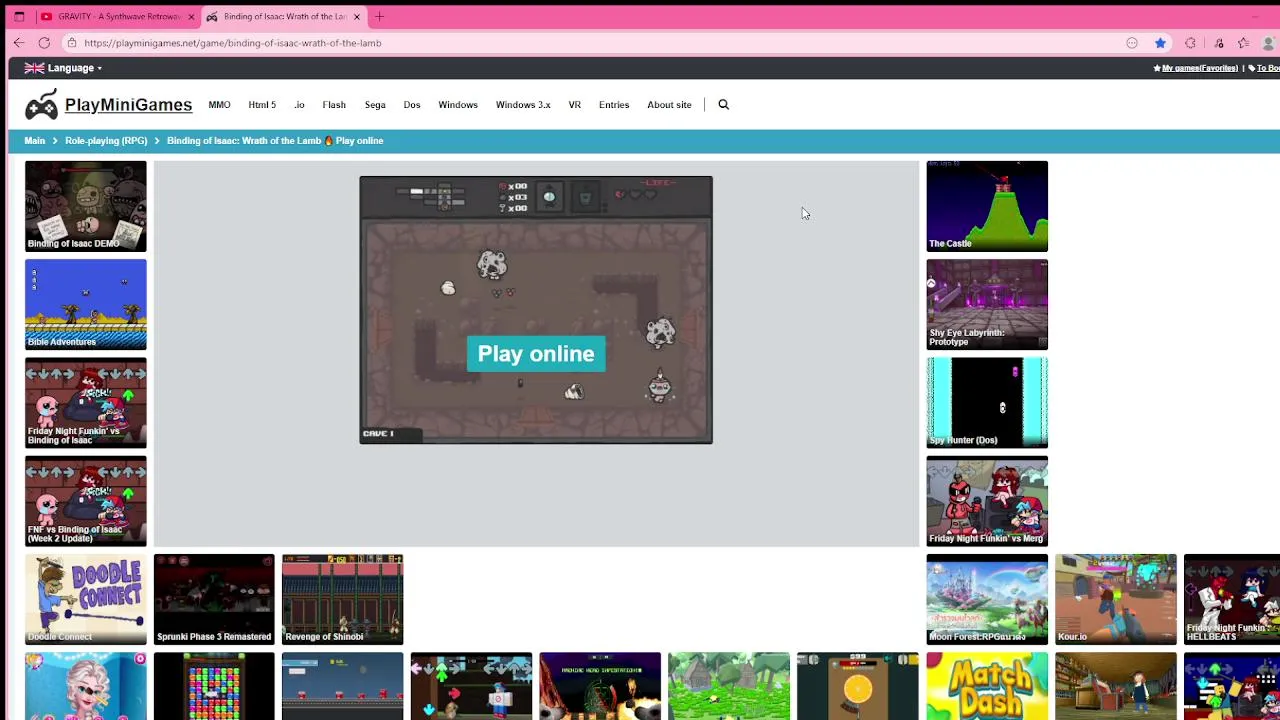Click the Play online button

(x=536, y=354)
